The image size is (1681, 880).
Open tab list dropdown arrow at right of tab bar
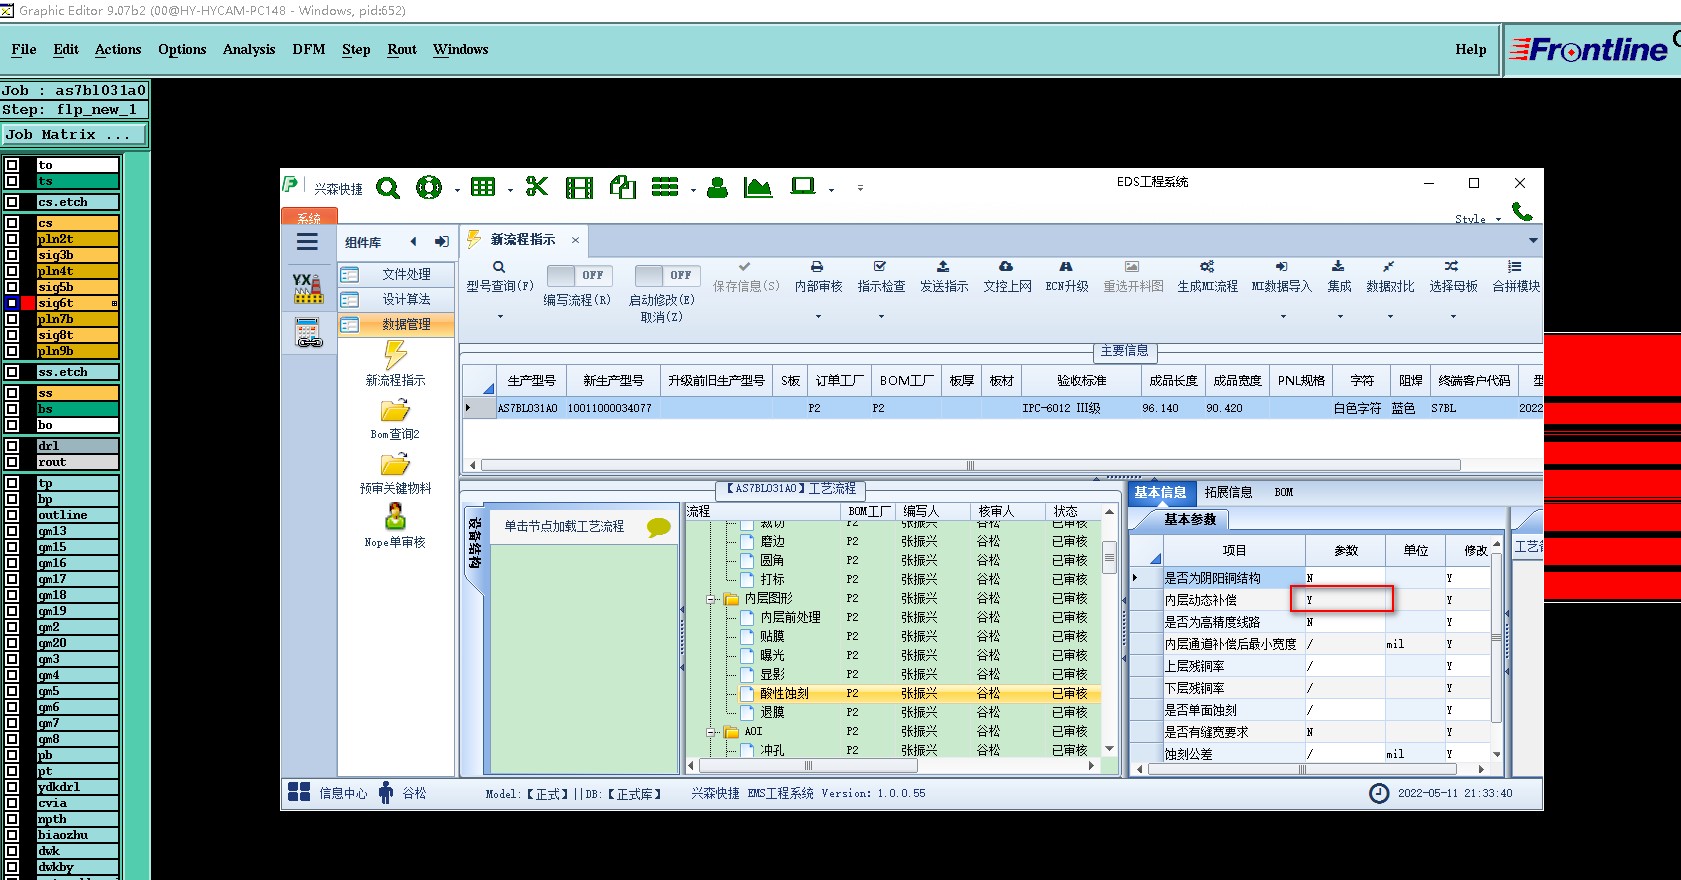pyautogui.click(x=1532, y=241)
